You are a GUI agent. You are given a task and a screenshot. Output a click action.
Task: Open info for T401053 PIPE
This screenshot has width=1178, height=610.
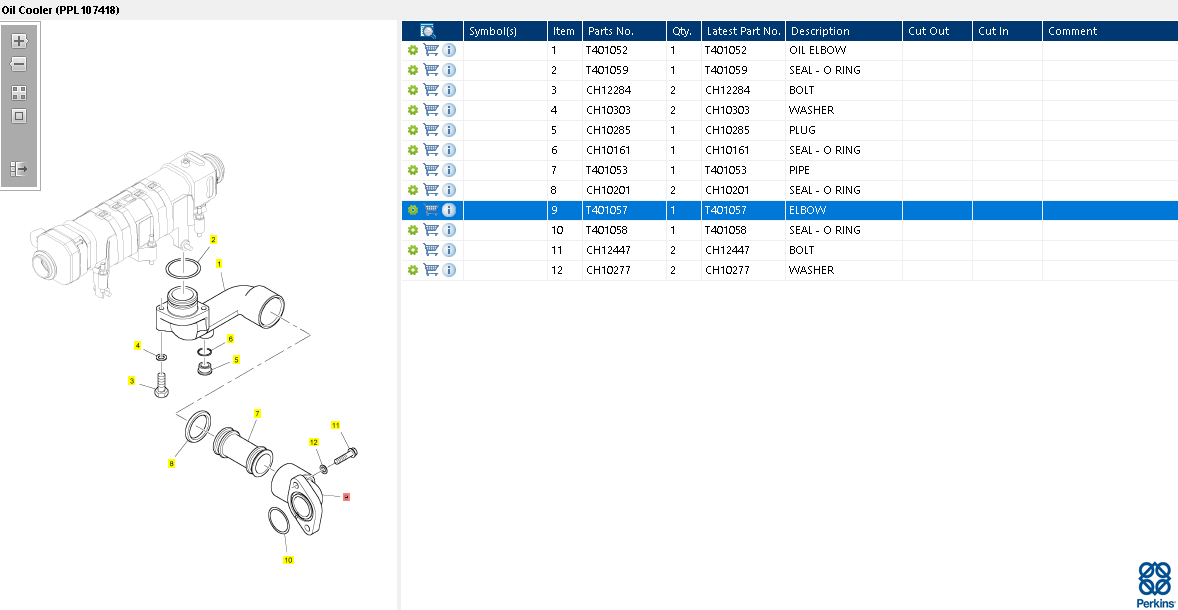click(x=449, y=171)
